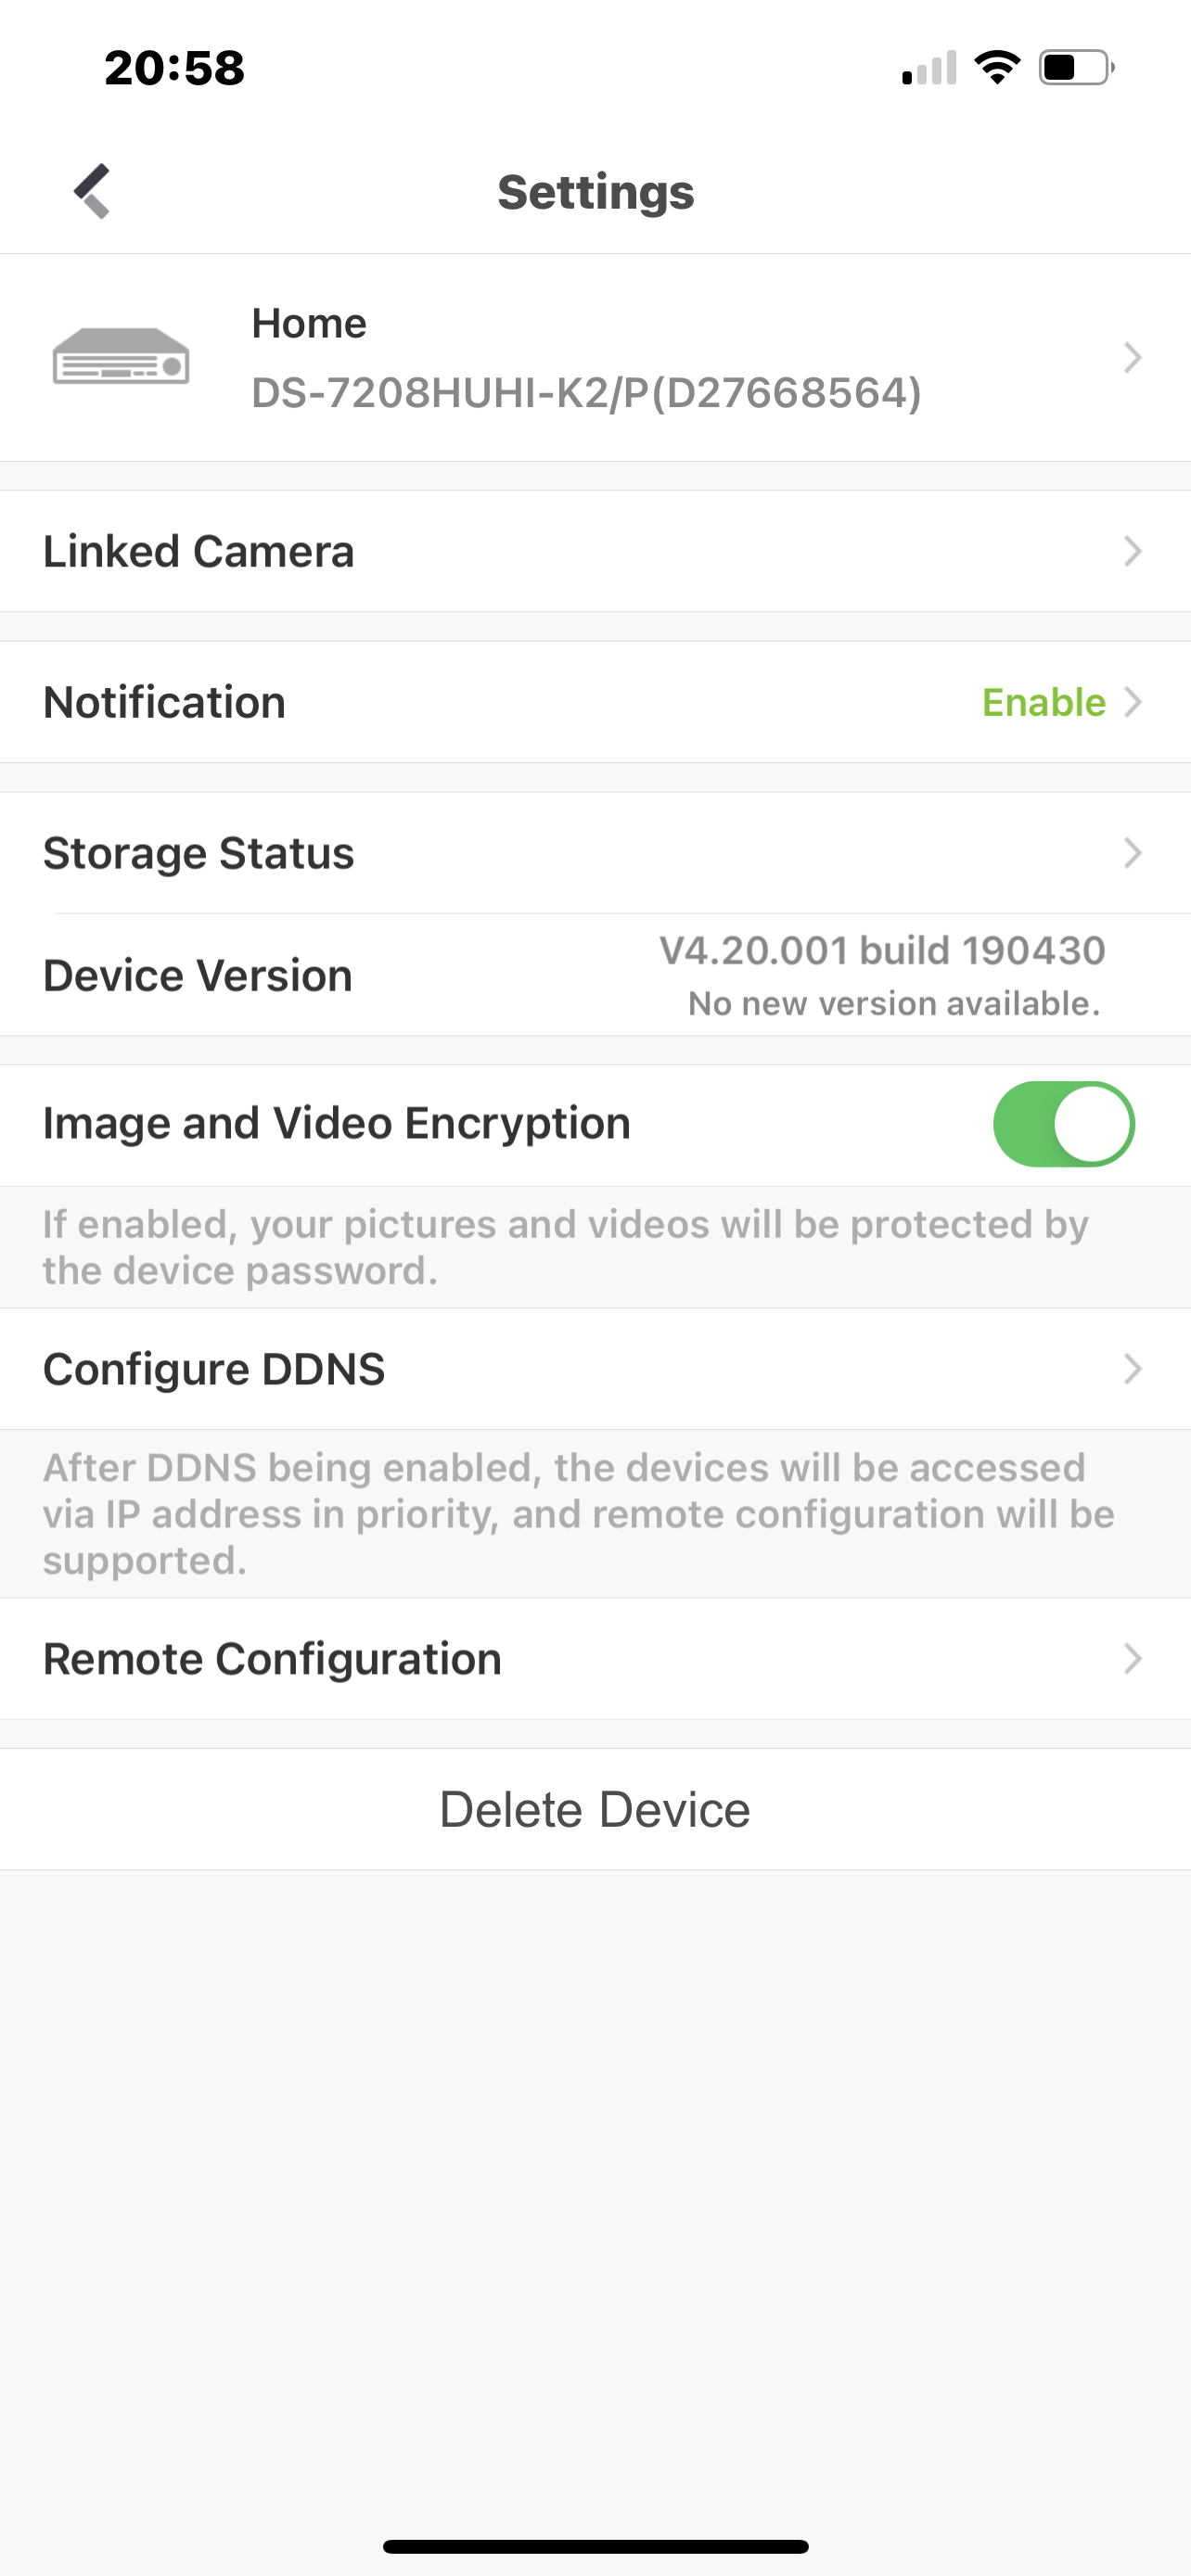
Task: Tap the DS-7208HUHI-K2/P device model text
Action: [x=586, y=393]
